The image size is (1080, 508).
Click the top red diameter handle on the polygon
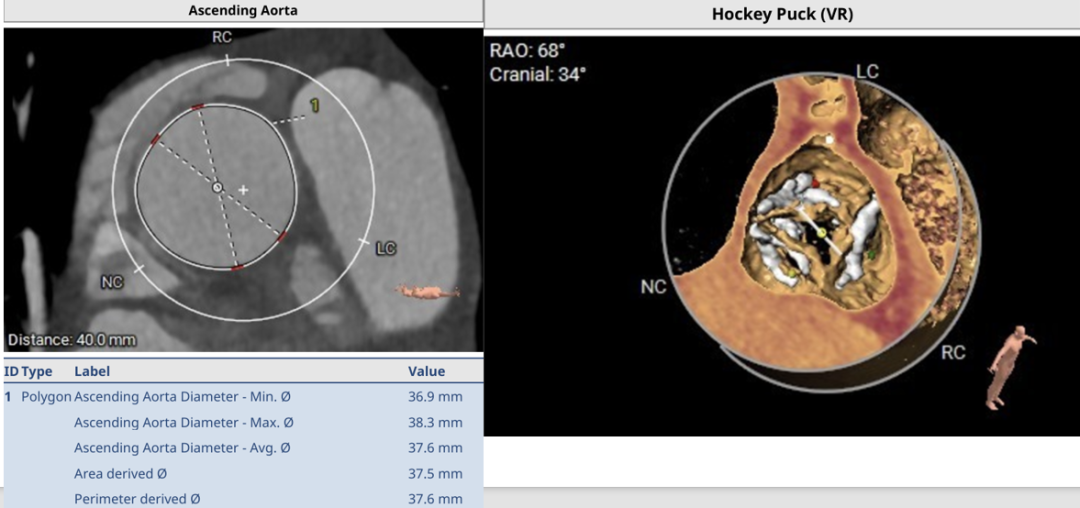198,107
